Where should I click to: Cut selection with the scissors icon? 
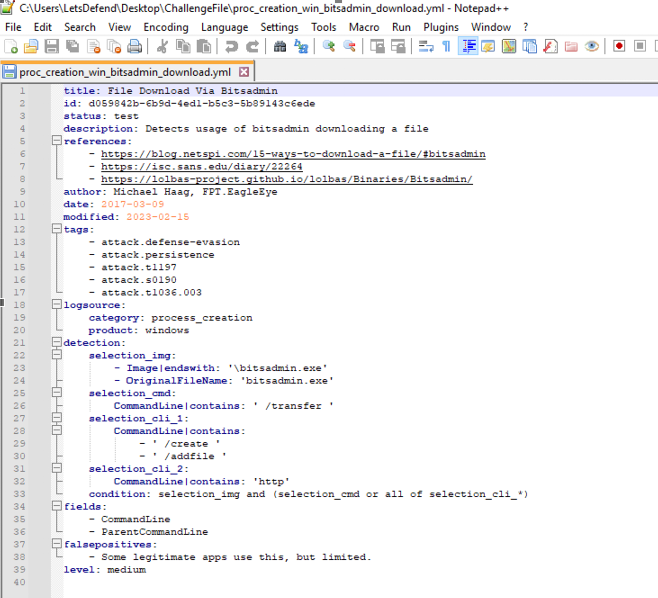162,46
